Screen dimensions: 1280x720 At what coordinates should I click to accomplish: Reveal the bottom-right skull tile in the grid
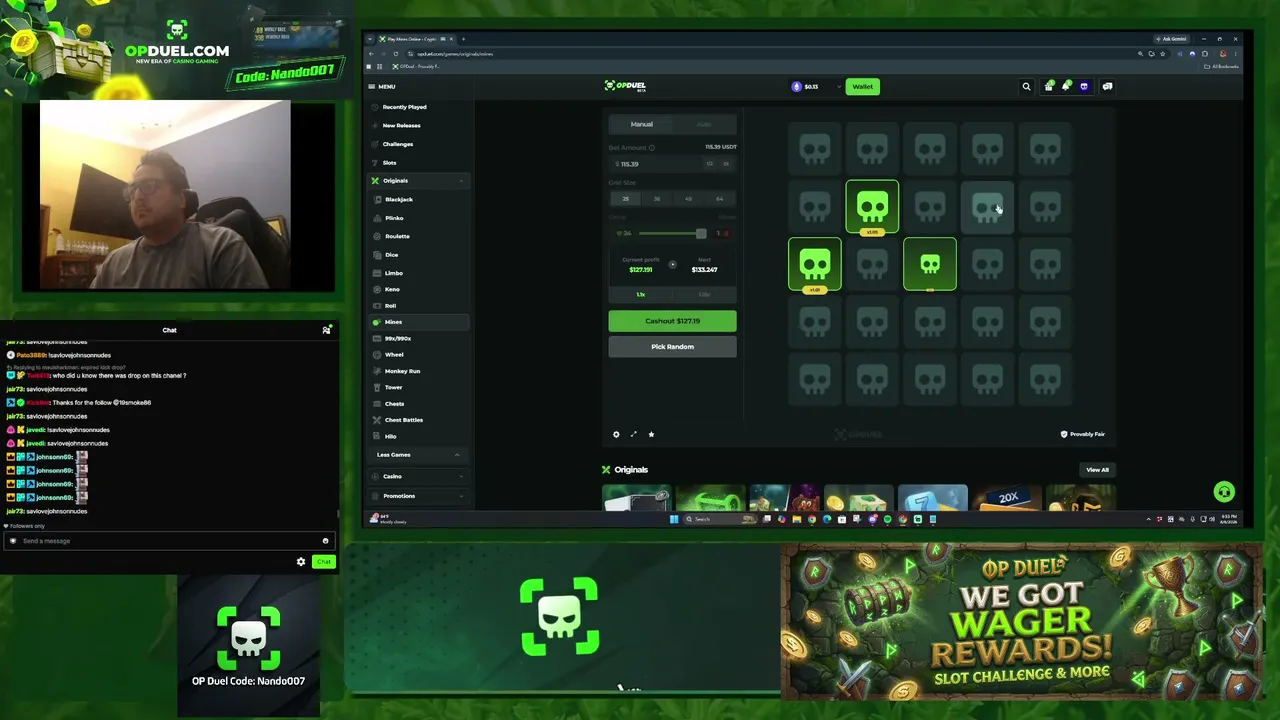point(1045,380)
